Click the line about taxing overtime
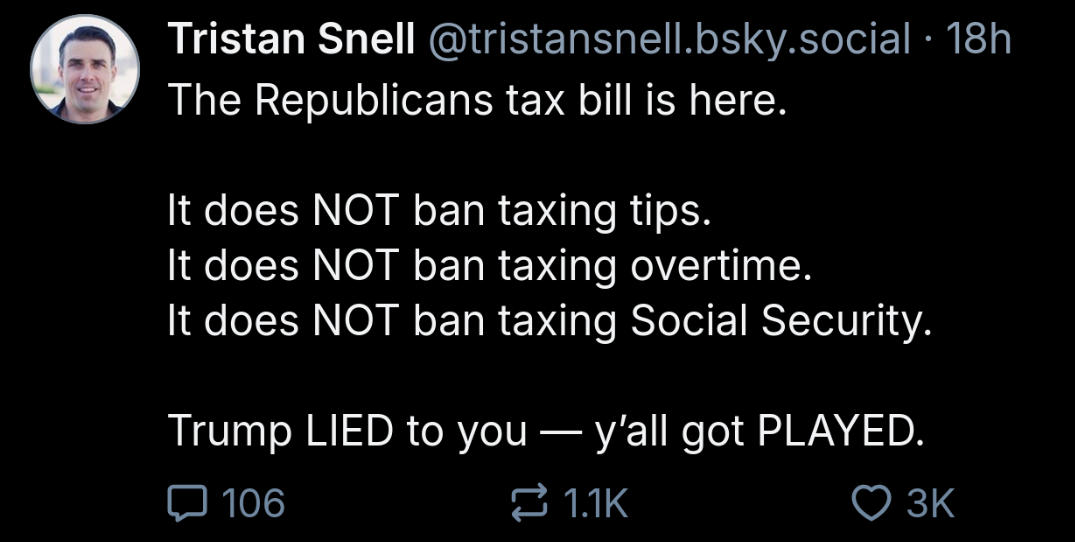Image resolution: width=1075 pixels, height=542 pixels. 490,267
